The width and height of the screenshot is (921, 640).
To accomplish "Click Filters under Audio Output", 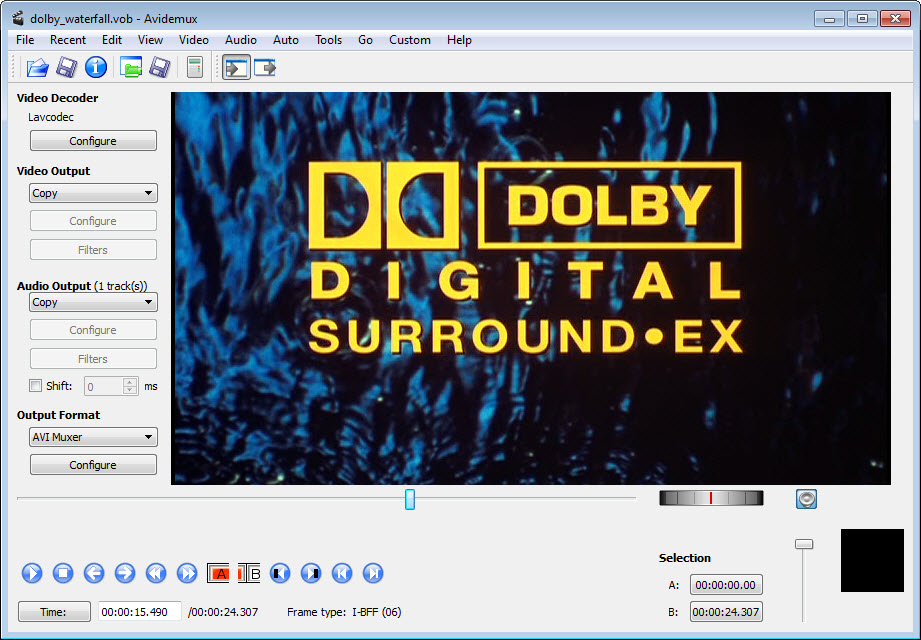I will [x=93, y=359].
